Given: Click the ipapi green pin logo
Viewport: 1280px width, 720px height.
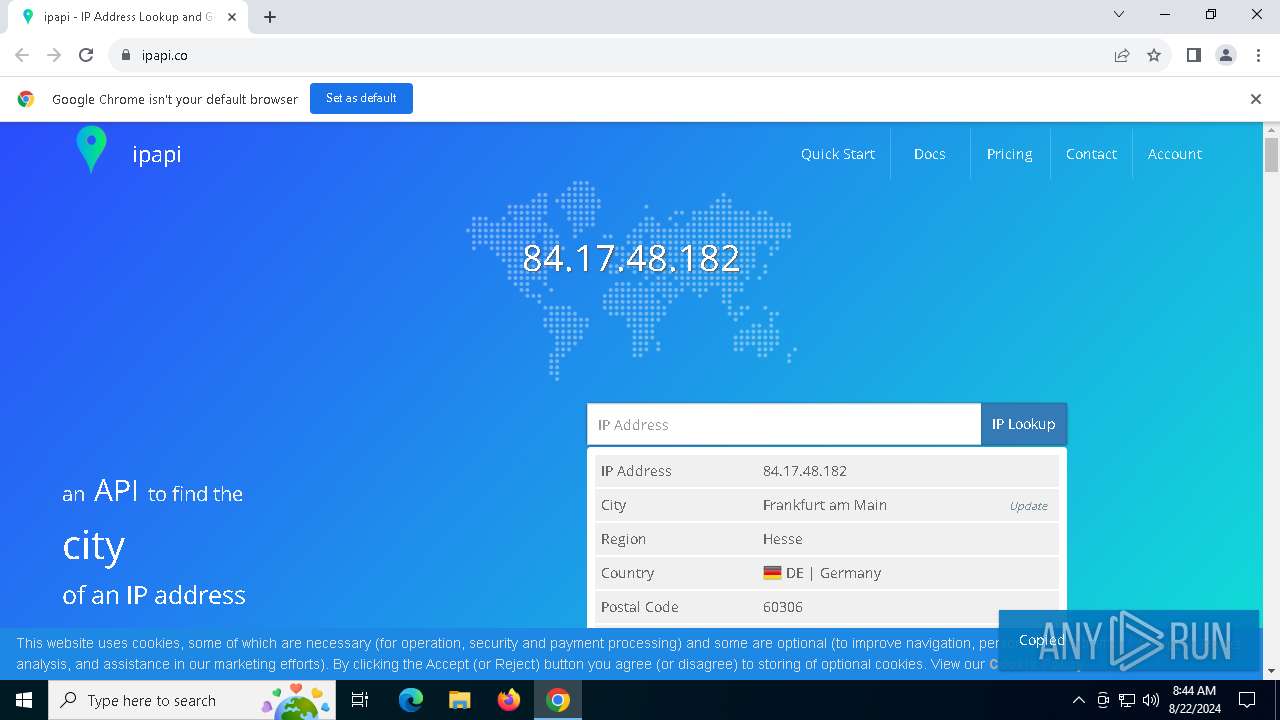Looking at the screenshot, I should (x=91, y=150).
